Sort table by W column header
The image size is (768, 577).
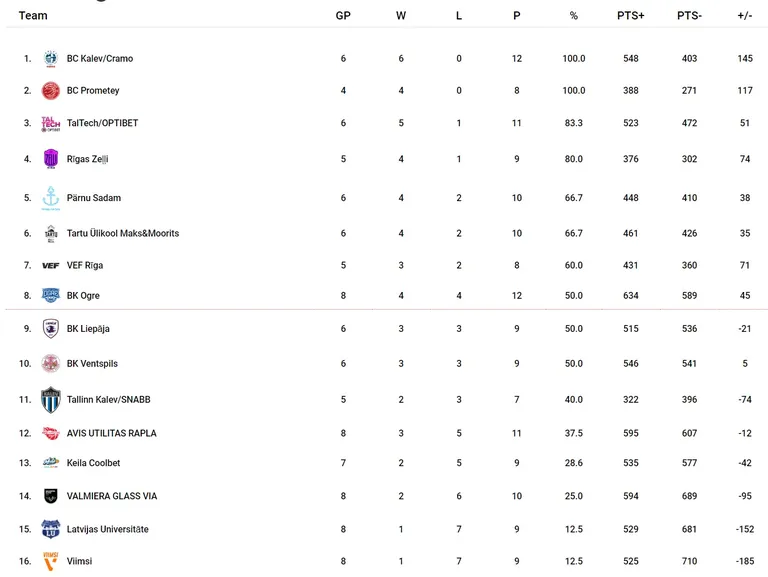pos(401,16)
